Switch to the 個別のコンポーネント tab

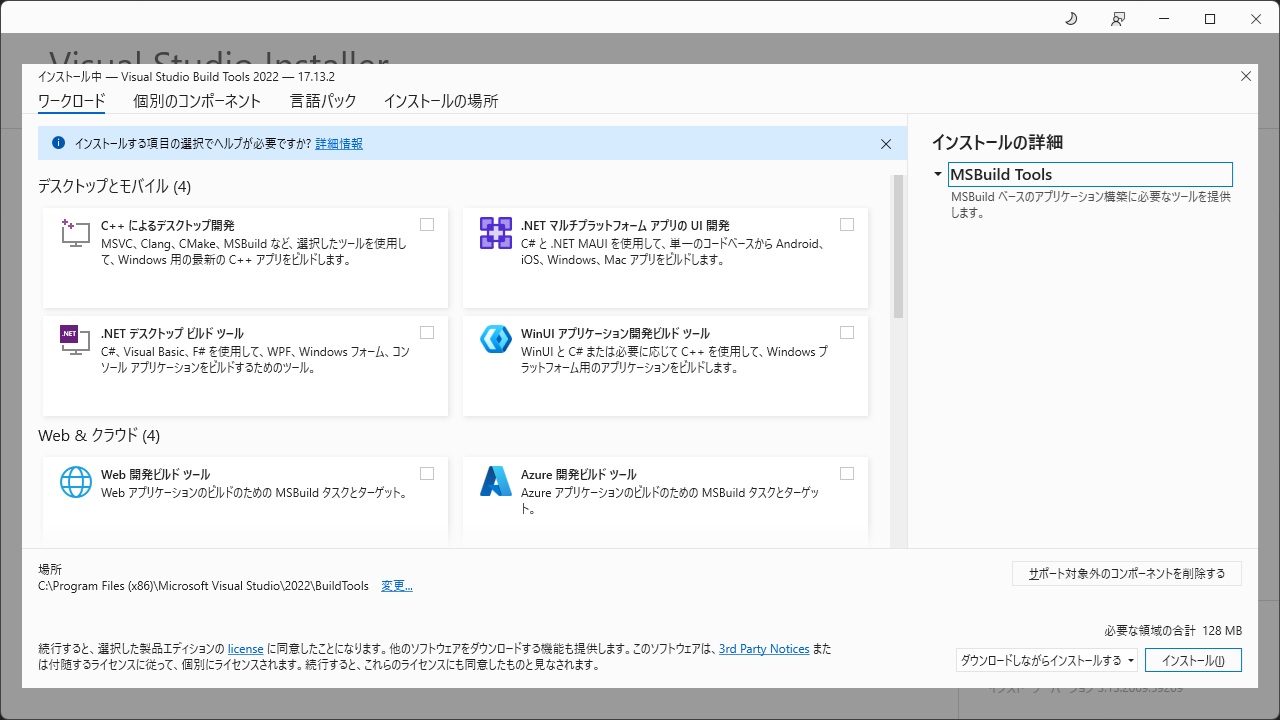[197, 101]
